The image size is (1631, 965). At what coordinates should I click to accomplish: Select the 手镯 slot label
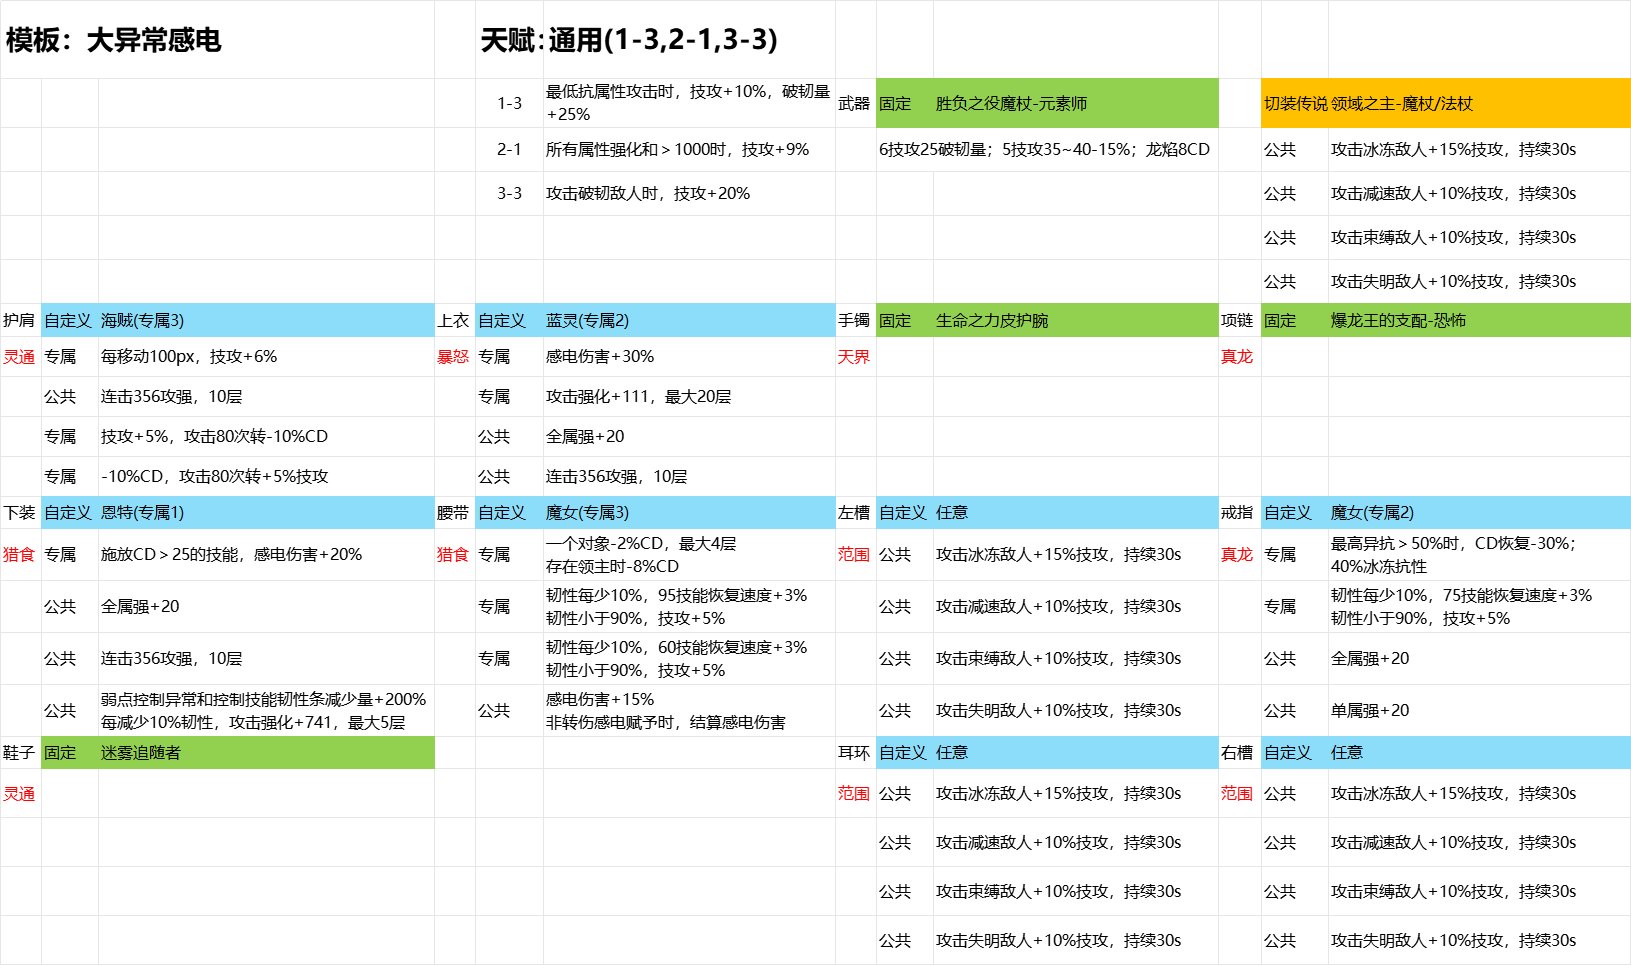(x=855, y=320)
